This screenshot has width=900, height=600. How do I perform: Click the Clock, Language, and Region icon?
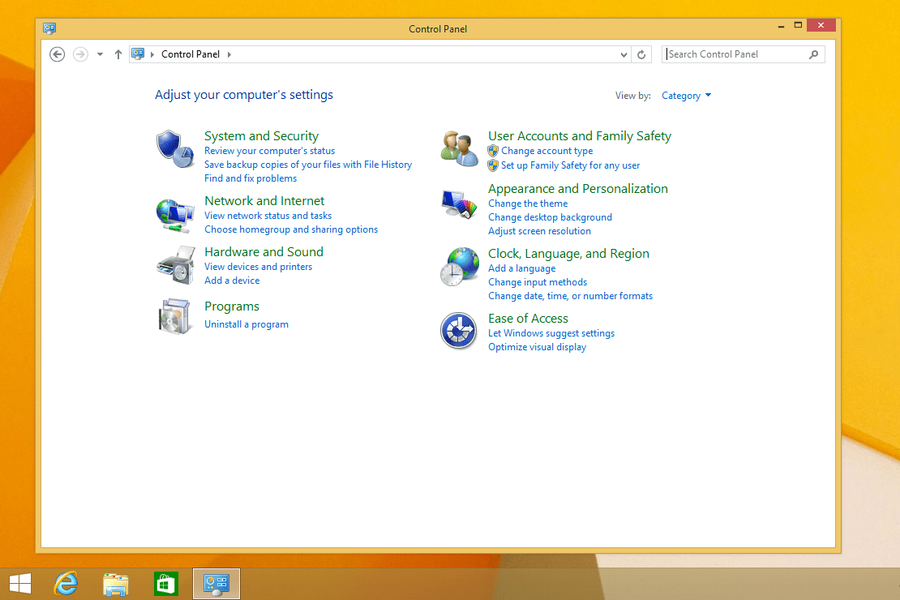tap(459, 267)
